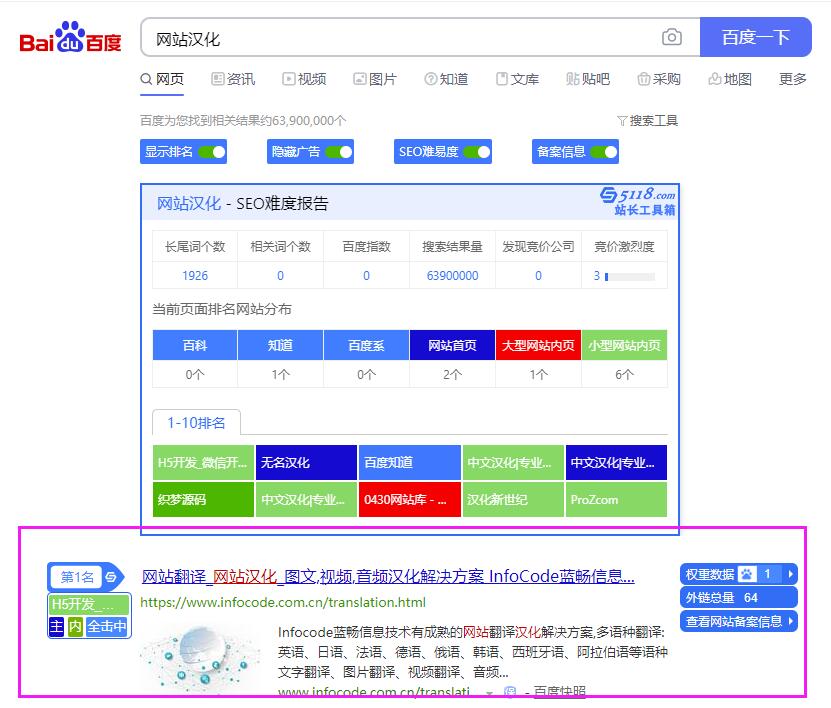Screen dimensions: 831x708
Task: Switch to 知道 tab
Action: click(446, 79)
